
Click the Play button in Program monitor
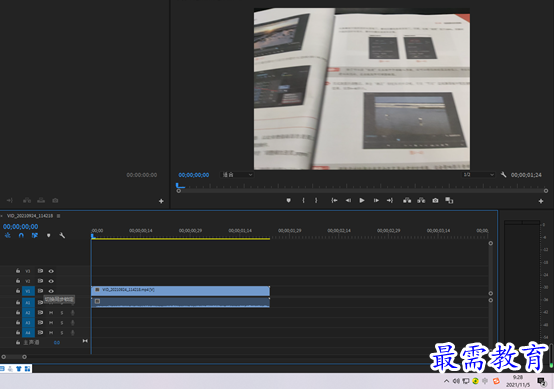[x=362, y=200]
